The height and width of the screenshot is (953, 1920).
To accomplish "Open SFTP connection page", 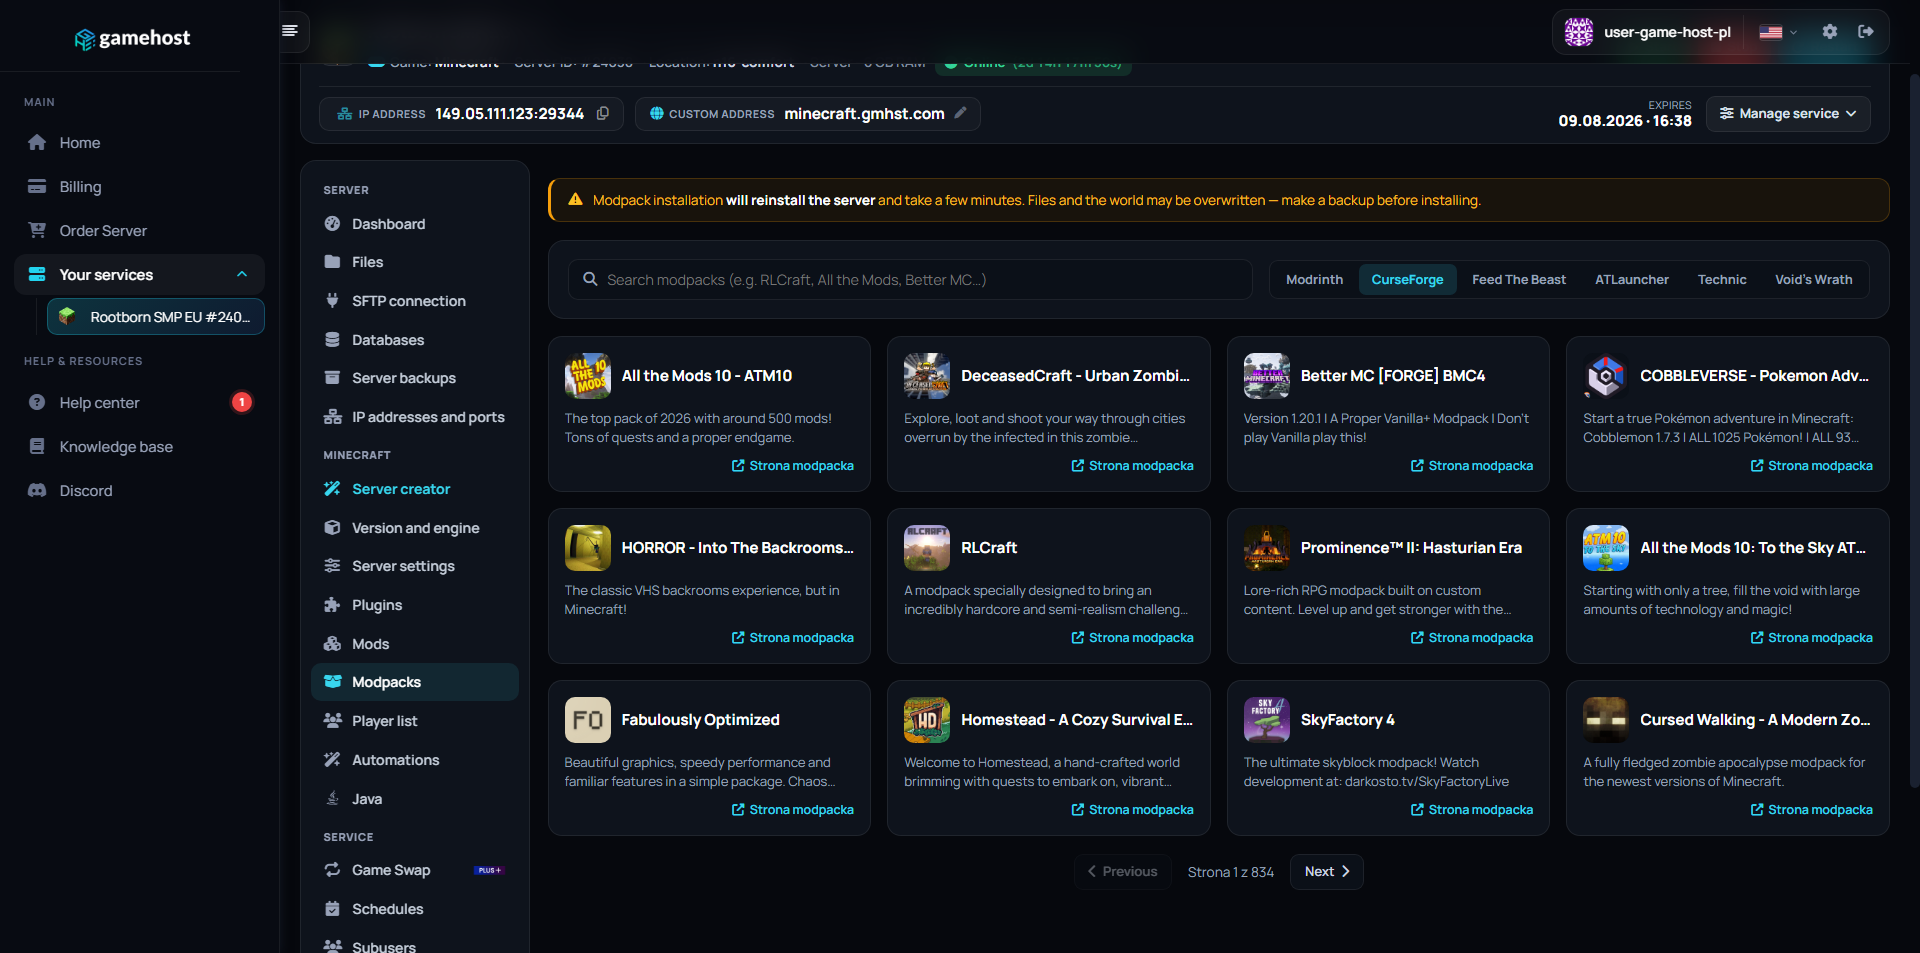I will click(415, 301).
